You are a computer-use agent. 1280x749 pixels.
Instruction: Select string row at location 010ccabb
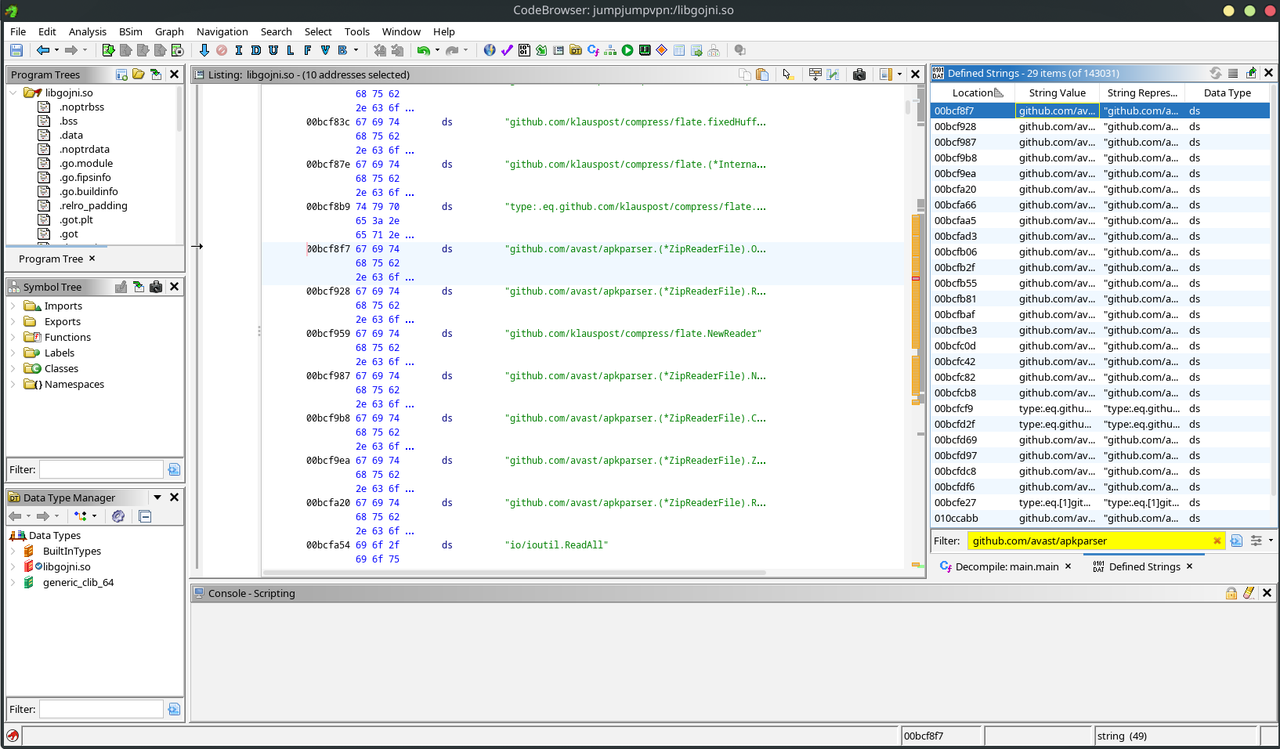[x=1101, y=518]
